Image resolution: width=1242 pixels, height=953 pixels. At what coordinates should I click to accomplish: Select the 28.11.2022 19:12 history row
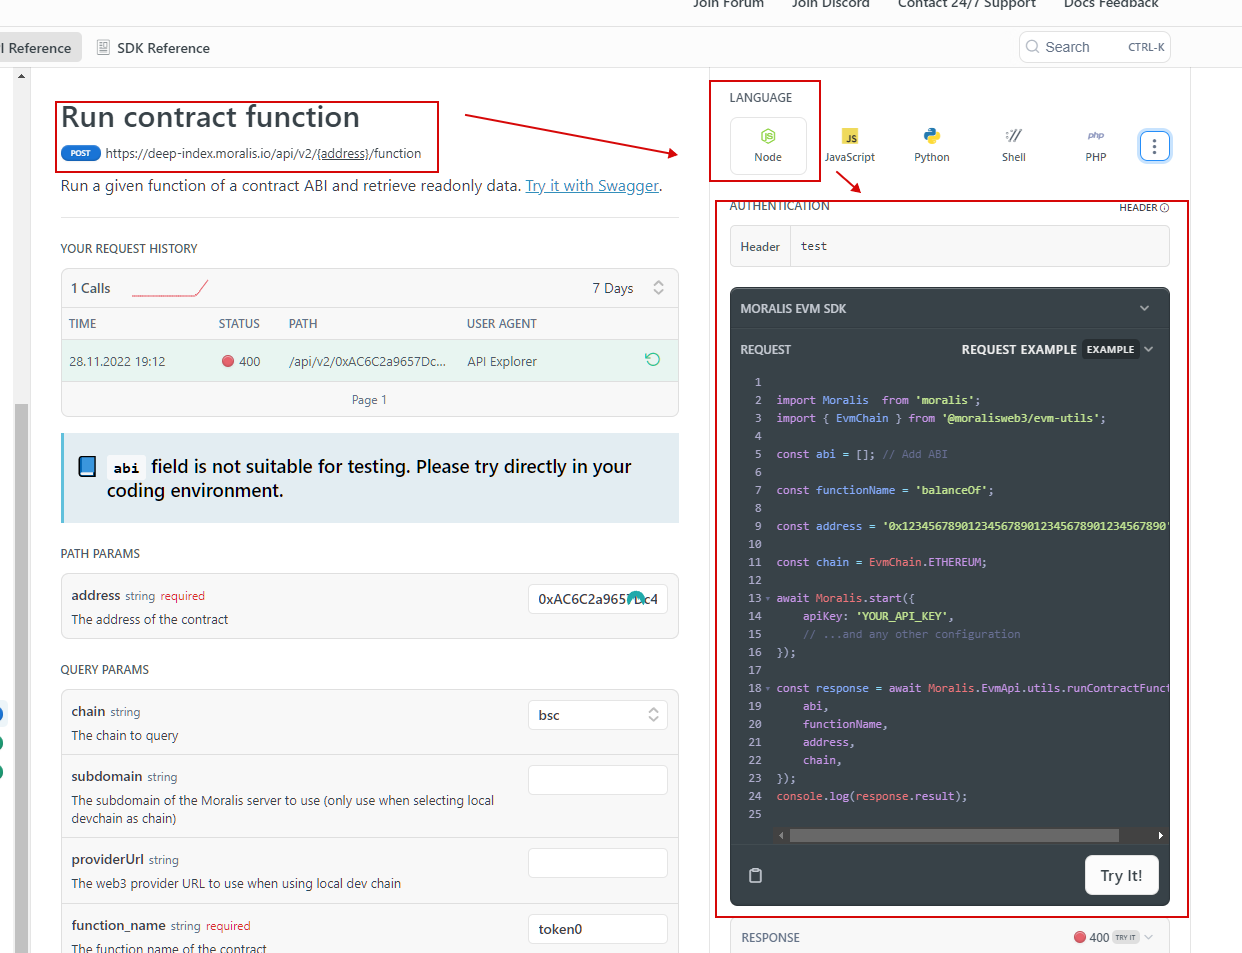(x=370, y=361)
